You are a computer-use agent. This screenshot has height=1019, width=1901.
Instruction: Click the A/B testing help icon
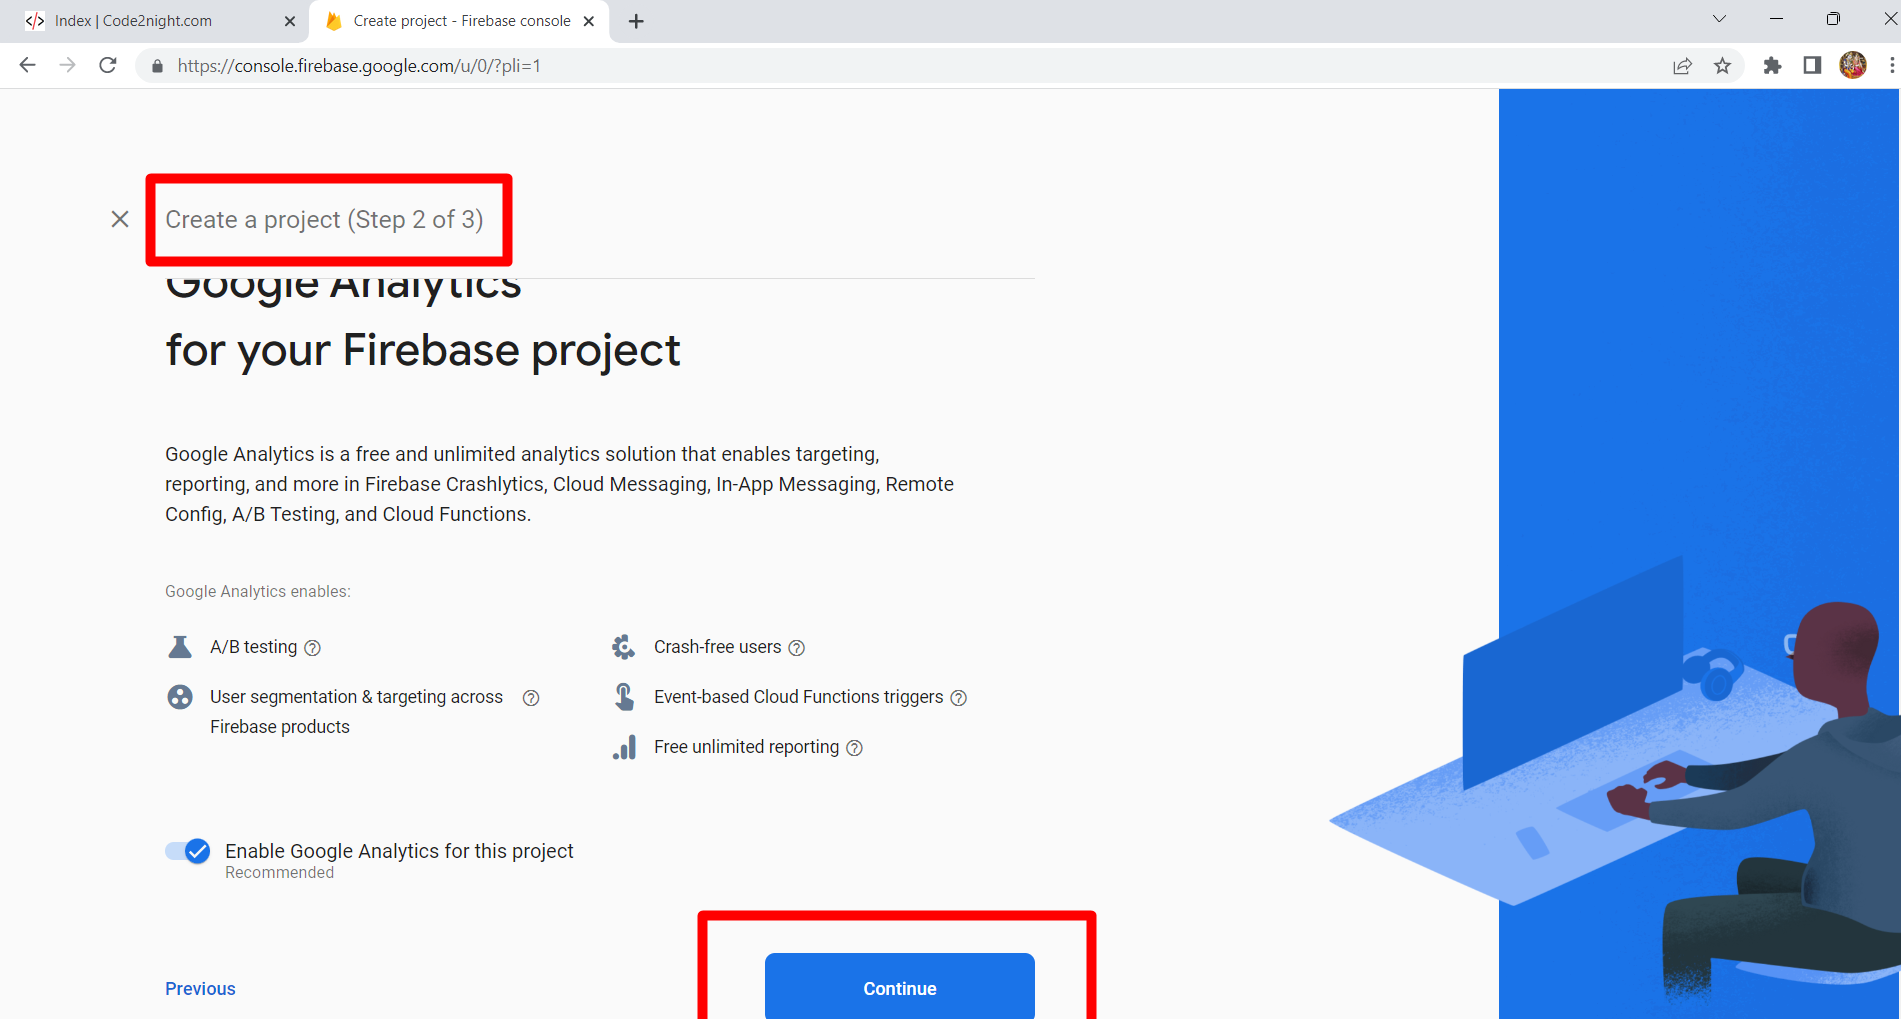[312, 648]
